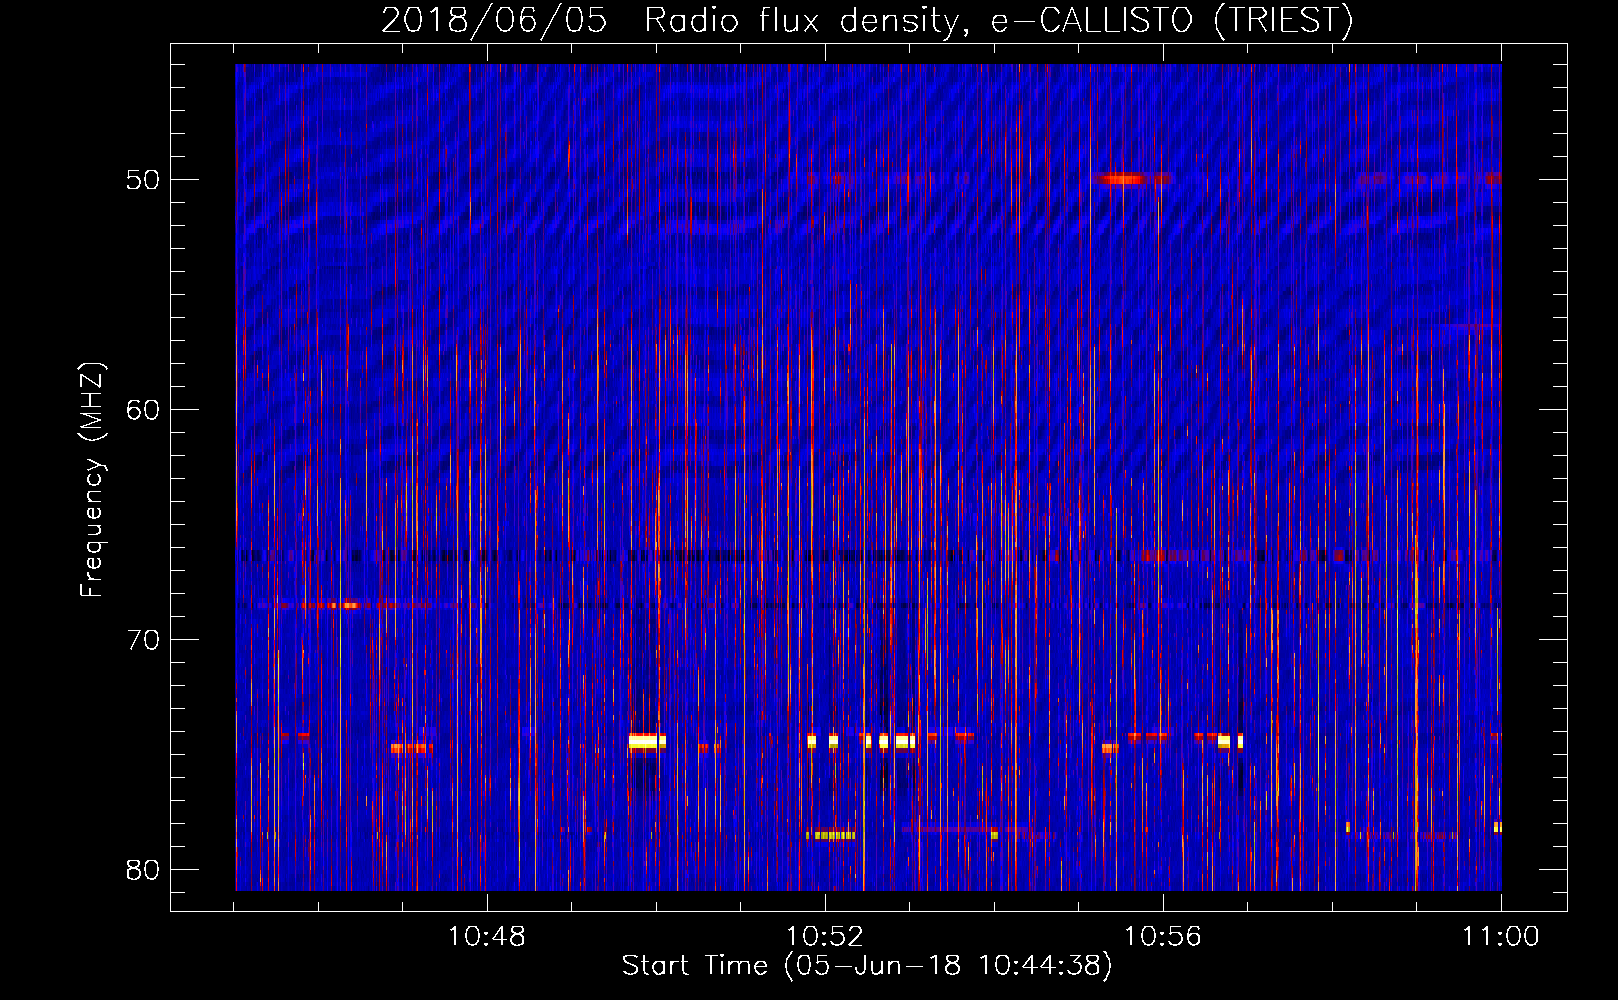This screenshot has height=1000, width=1618.
Task: Click the bright white burst near 10:50
Action: pos(646,742)
